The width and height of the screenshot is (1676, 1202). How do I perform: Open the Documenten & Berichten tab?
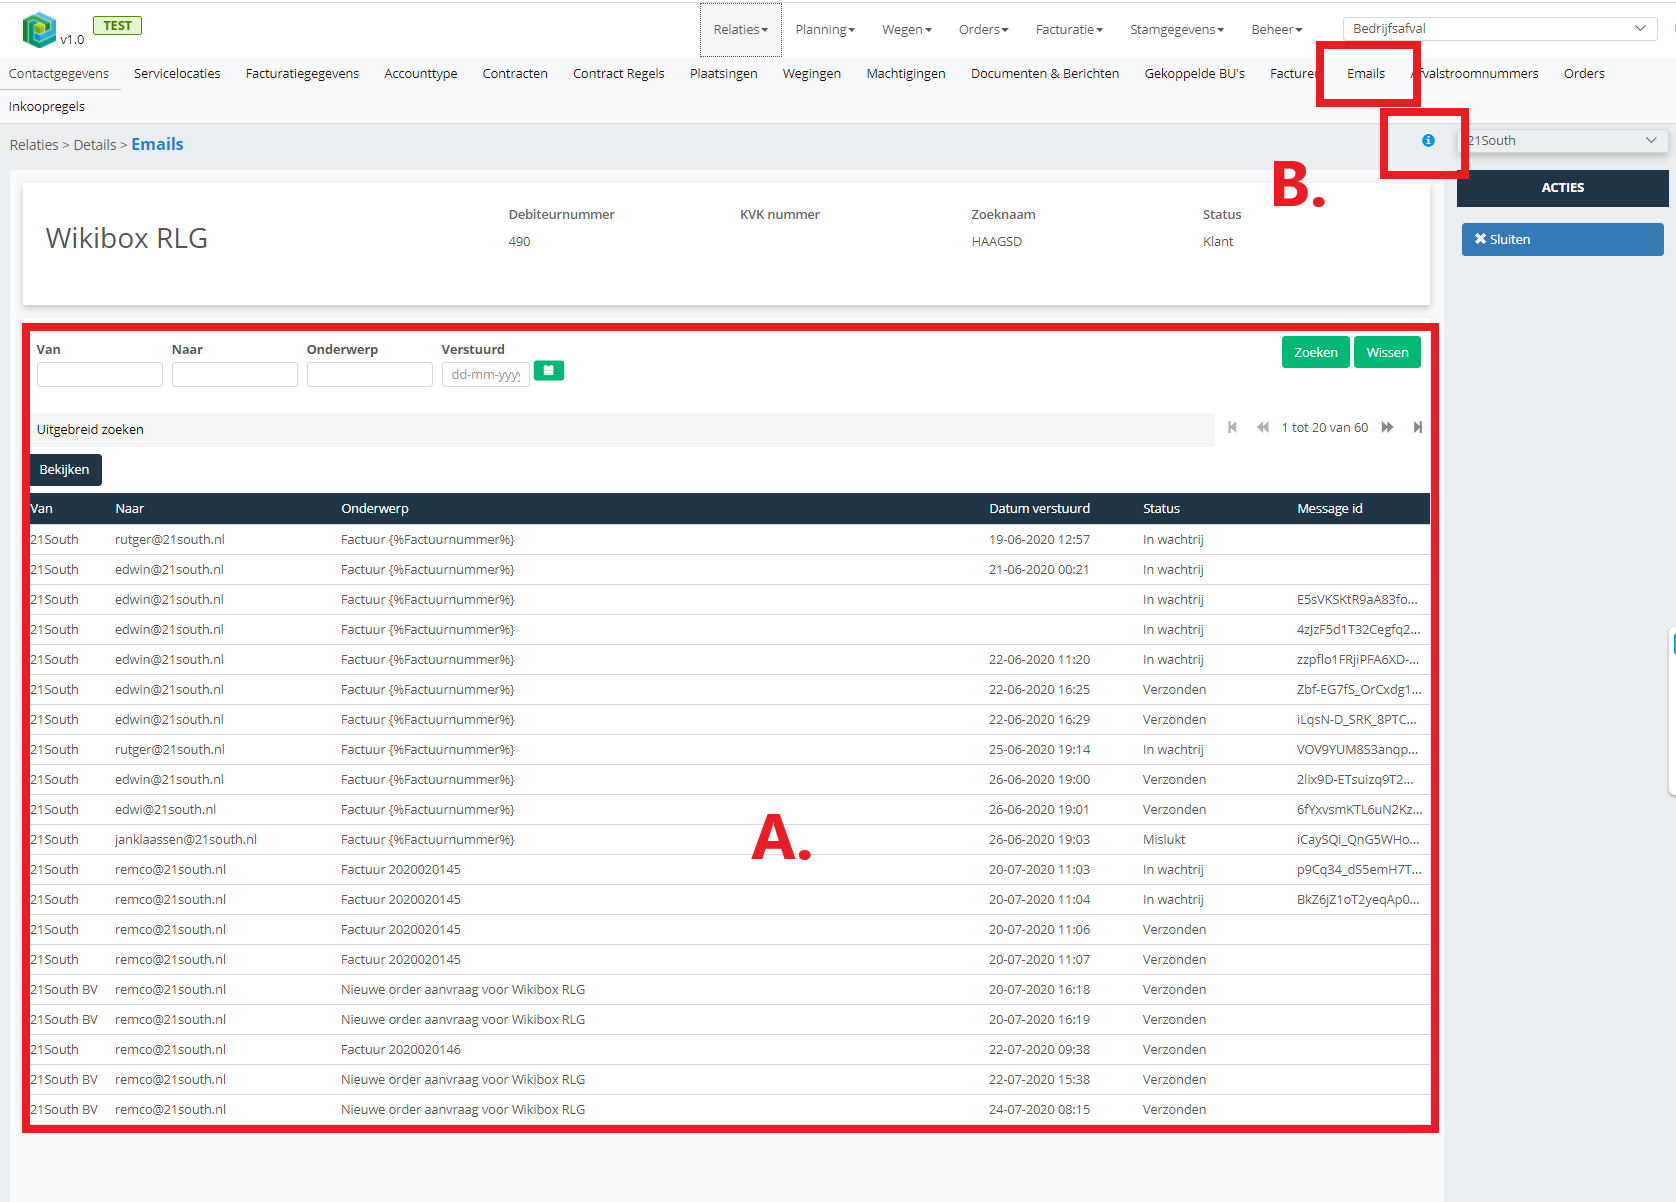point(1045,74)
